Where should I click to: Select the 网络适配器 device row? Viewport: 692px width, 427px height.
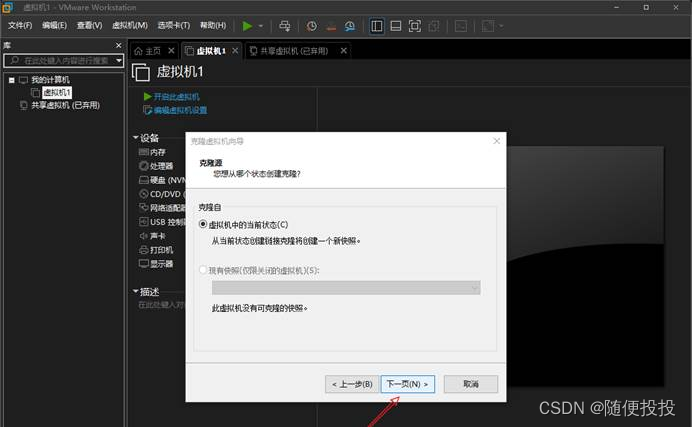(162, 208)
